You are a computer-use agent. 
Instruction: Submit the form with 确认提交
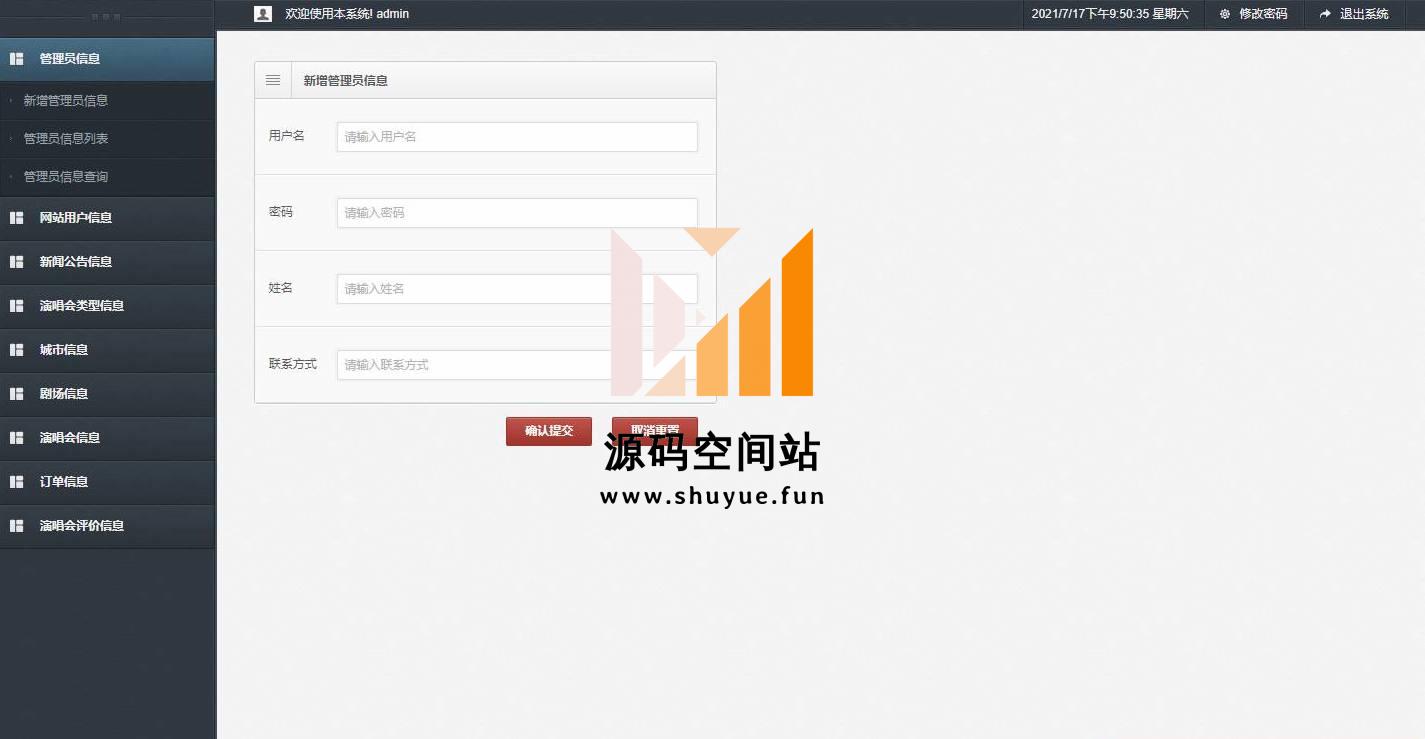click(549, 431)
